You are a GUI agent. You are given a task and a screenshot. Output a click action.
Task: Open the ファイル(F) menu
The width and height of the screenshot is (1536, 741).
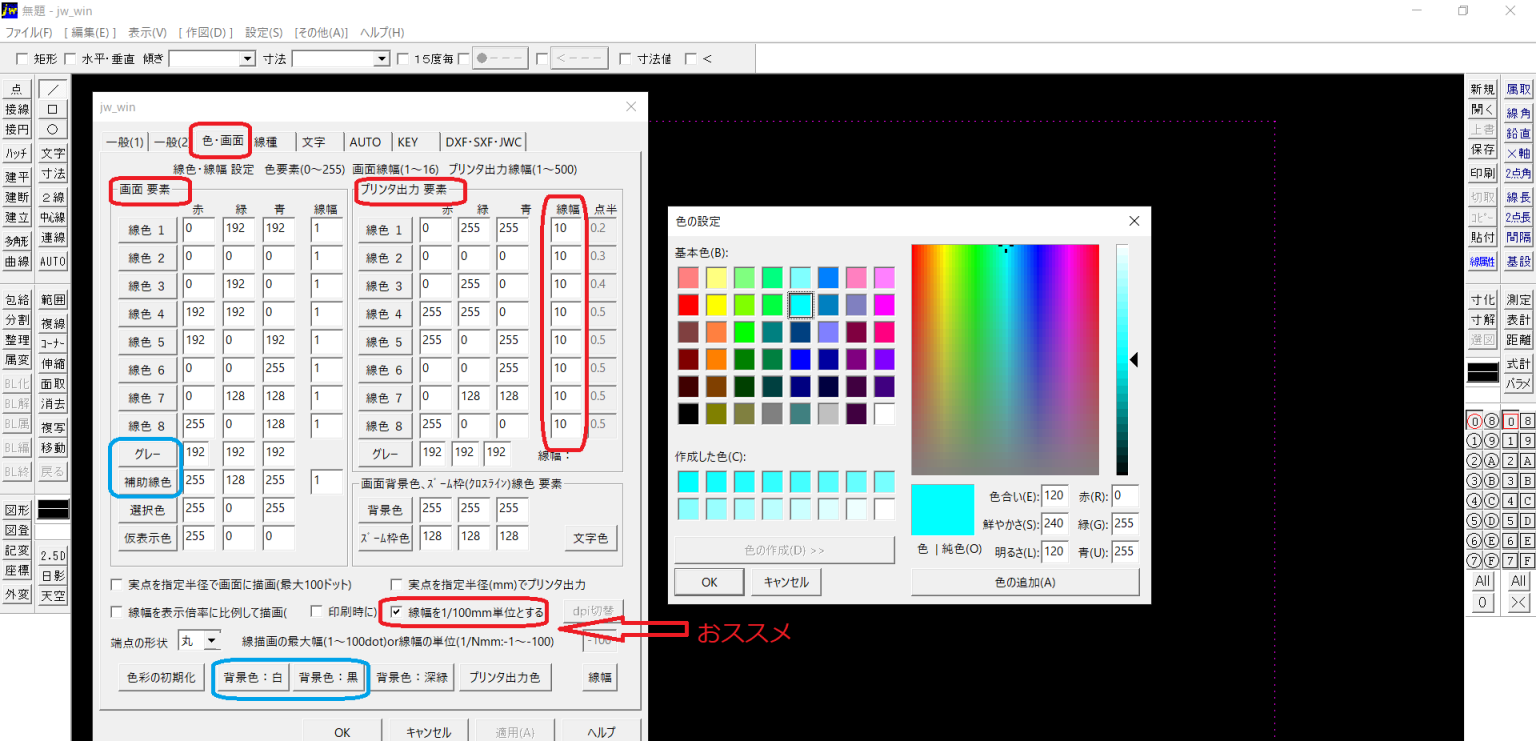pos(29,33)
